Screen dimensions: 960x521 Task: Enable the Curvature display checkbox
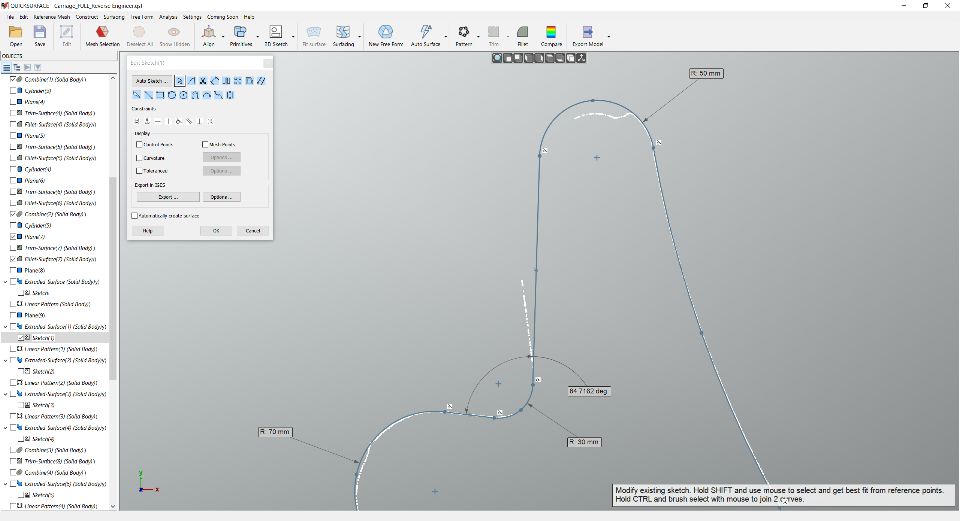click(139, 158)
